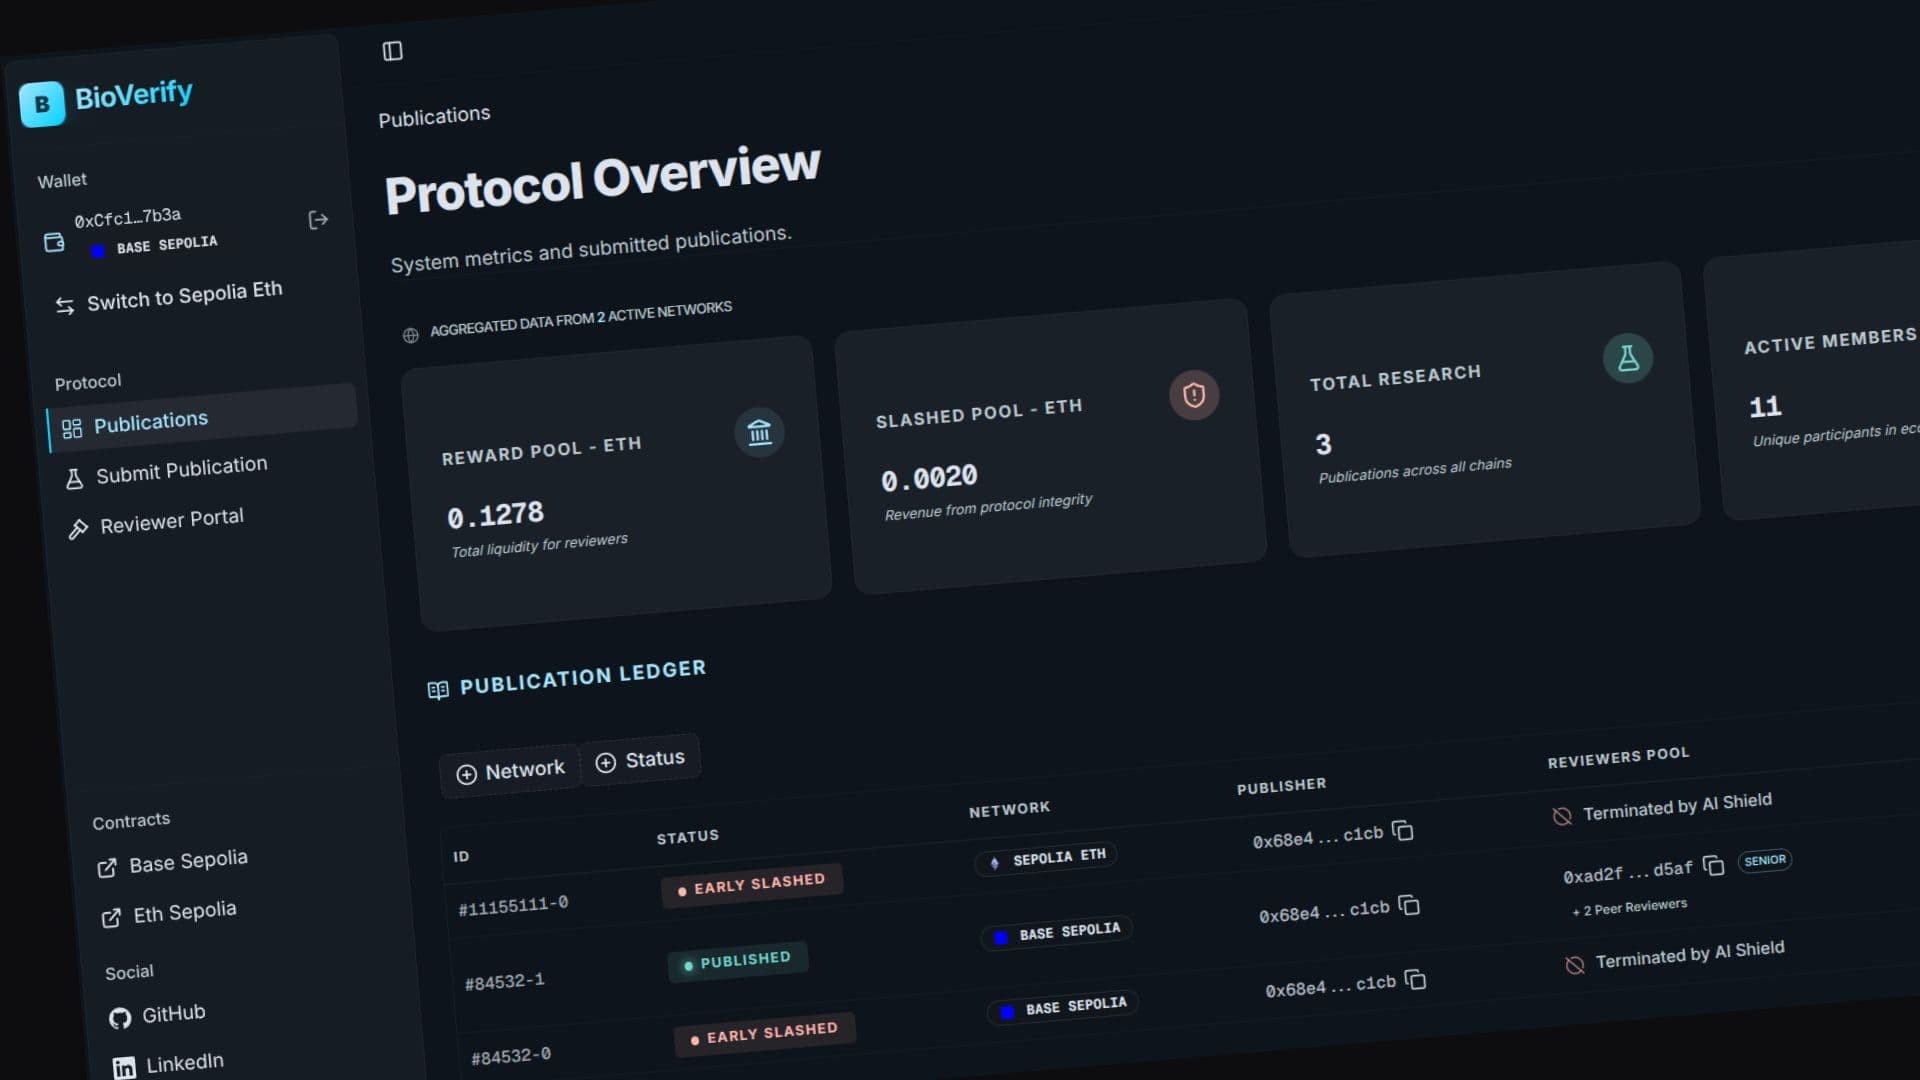Screen dimensions: 1920x1080
Task: Click the Publisher column header
Action: click(x=1281, y=786)
